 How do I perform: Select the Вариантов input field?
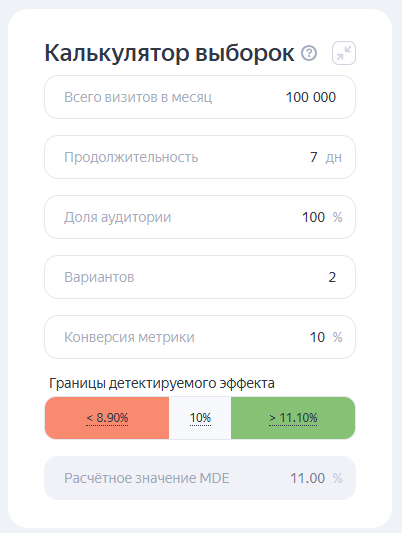click(x=200, y=277)
